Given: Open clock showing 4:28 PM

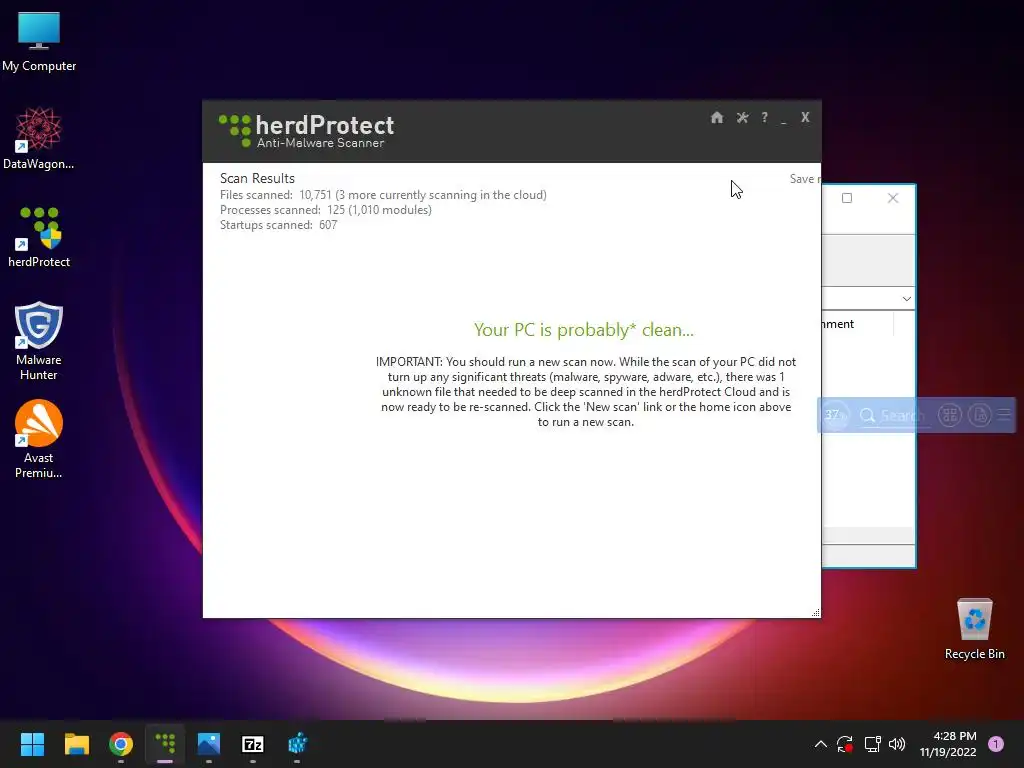Looking at the screenshot, I should (948, 744).
